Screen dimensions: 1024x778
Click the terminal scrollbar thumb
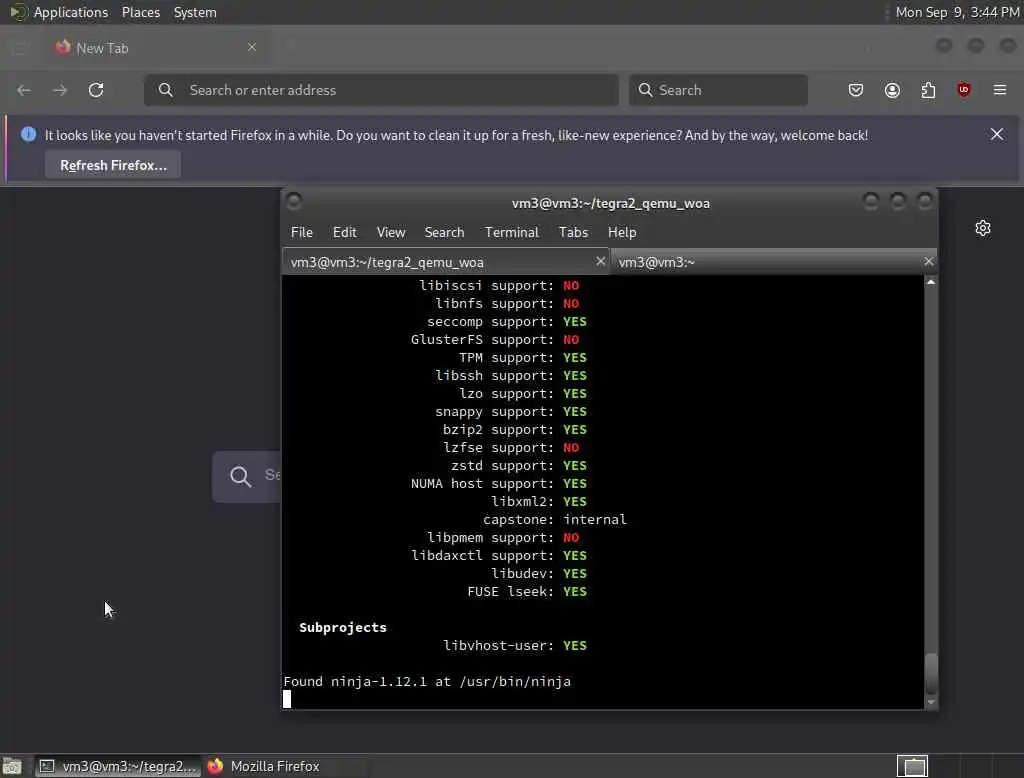[931, 674]
